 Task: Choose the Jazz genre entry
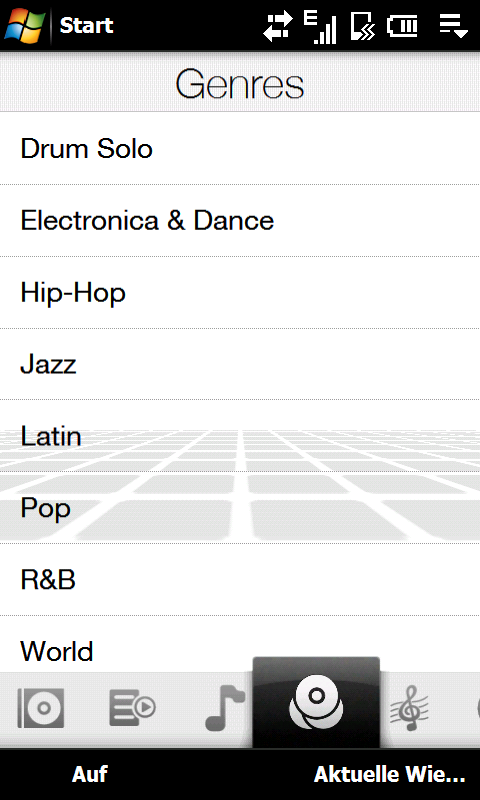[x=240, y=364]
